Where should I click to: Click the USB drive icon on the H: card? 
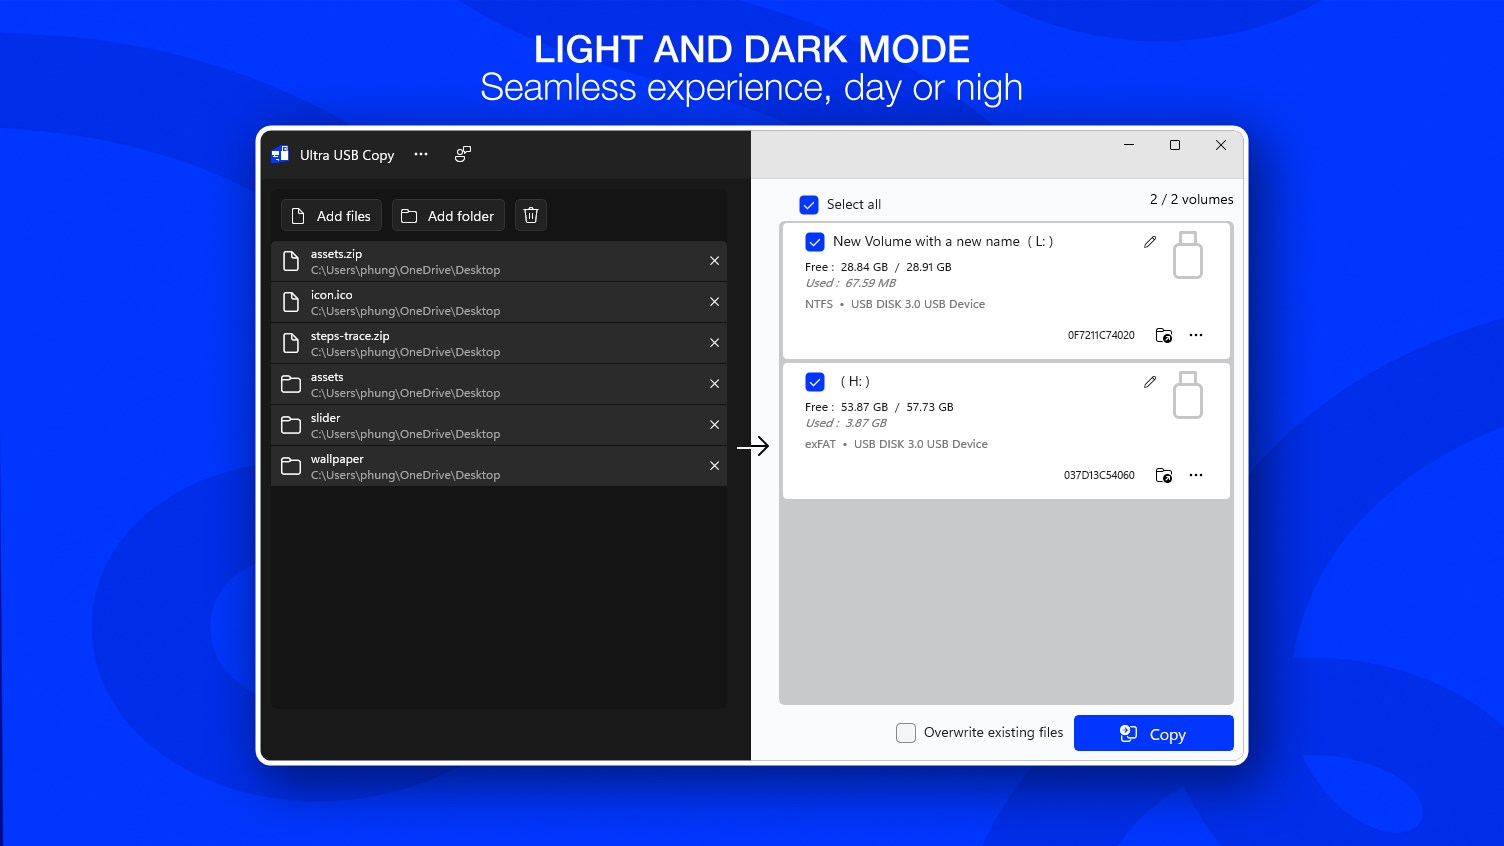1188,395
